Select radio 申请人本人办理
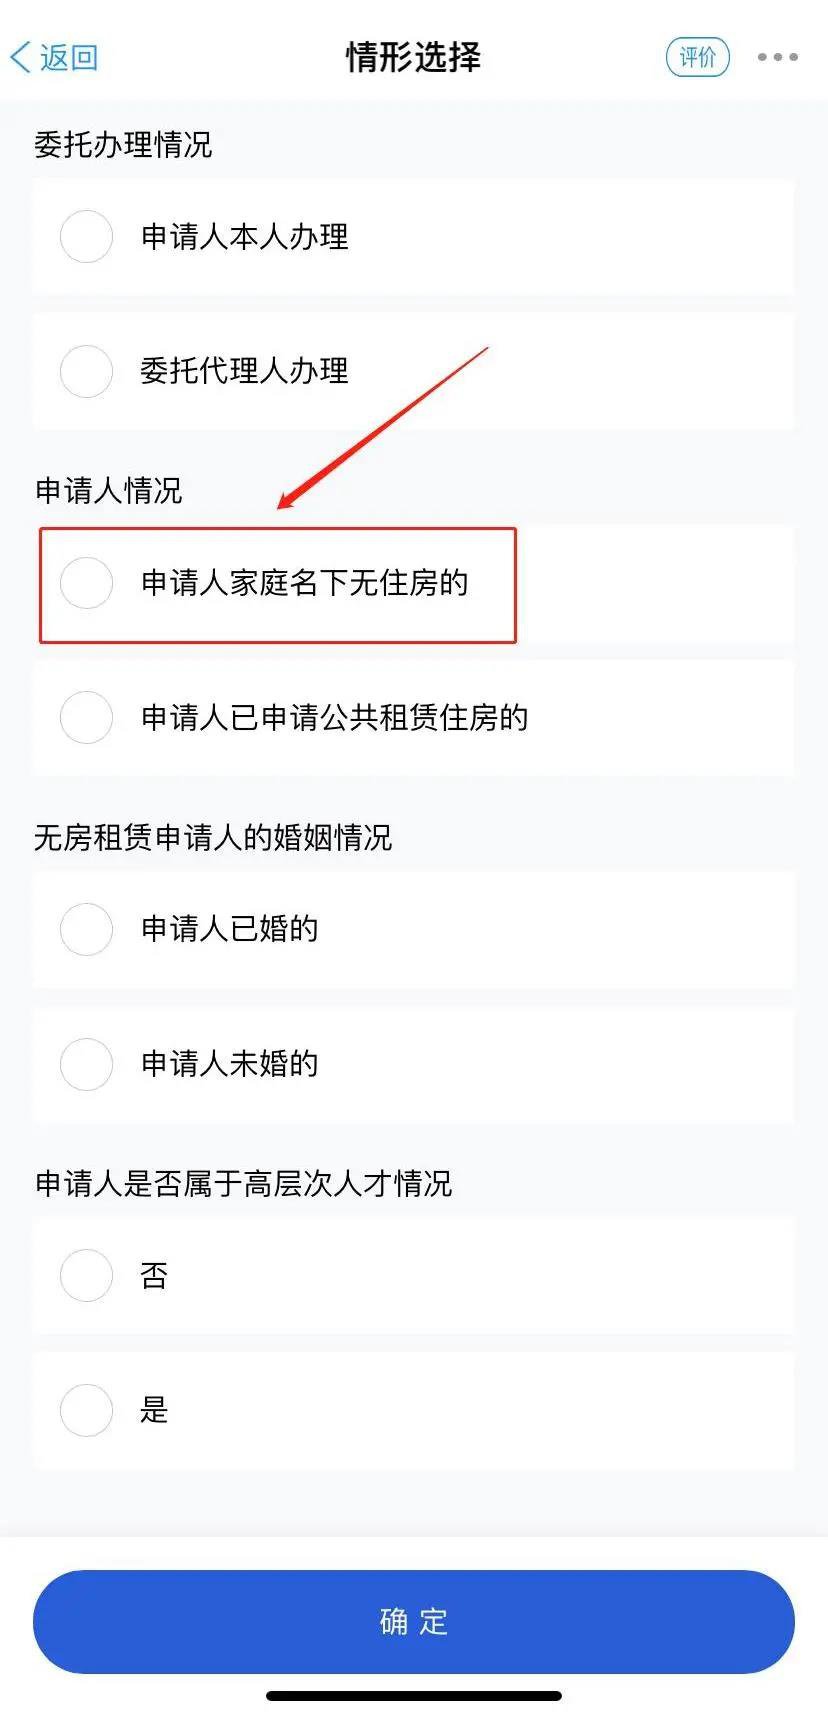This screenshot has width=828, height=1714. [x=87, y=237]
